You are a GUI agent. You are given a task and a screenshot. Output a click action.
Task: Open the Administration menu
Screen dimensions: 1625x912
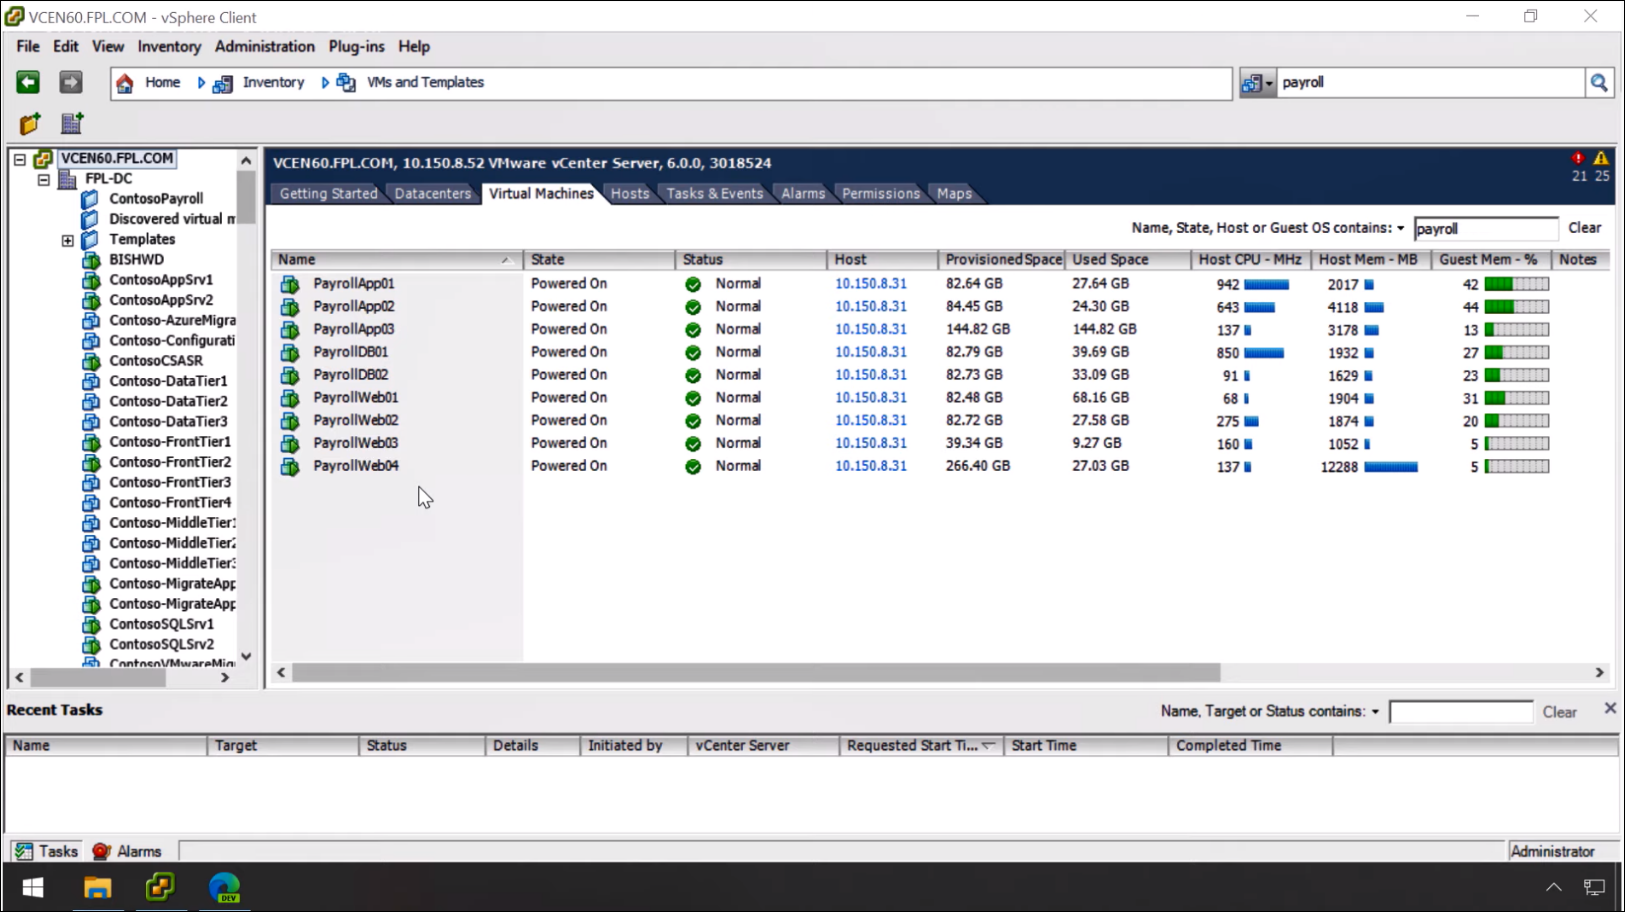click(264, 46)
